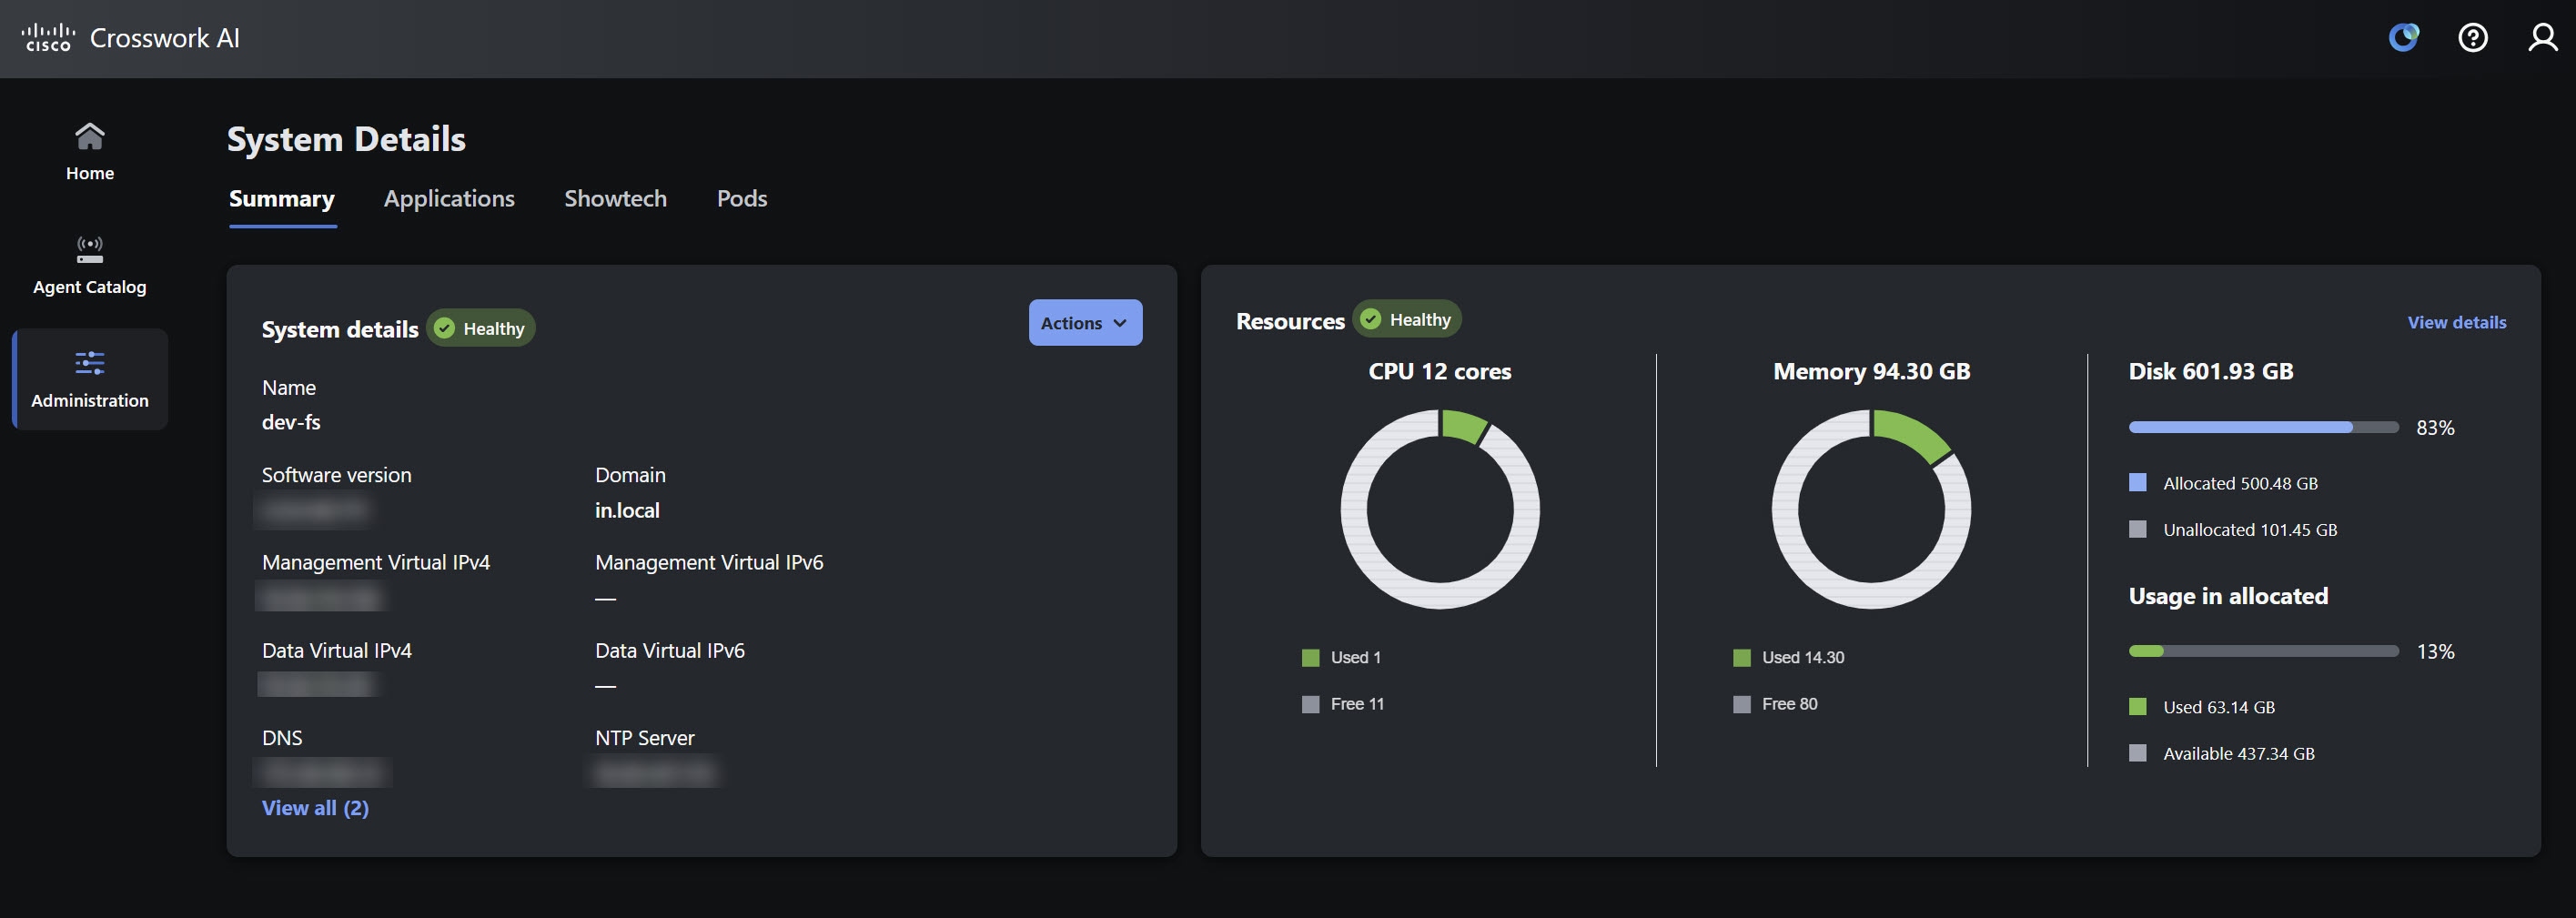Switch to the Pods tab
2576x918 pixels.
tap(742, 199)
